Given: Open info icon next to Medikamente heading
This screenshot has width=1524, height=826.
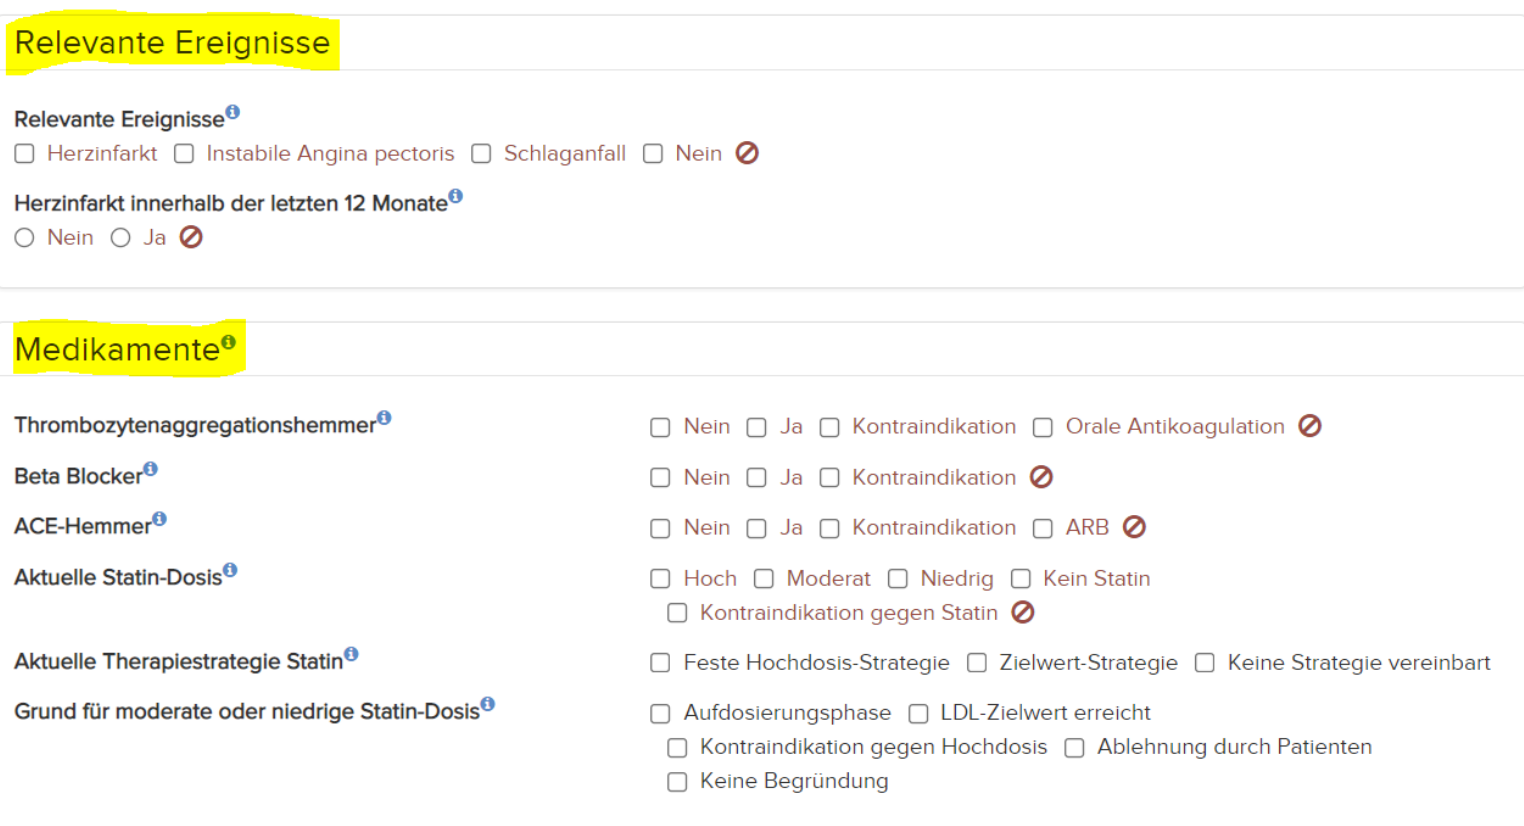Looking at the screenshot, I should coord(228,340).
